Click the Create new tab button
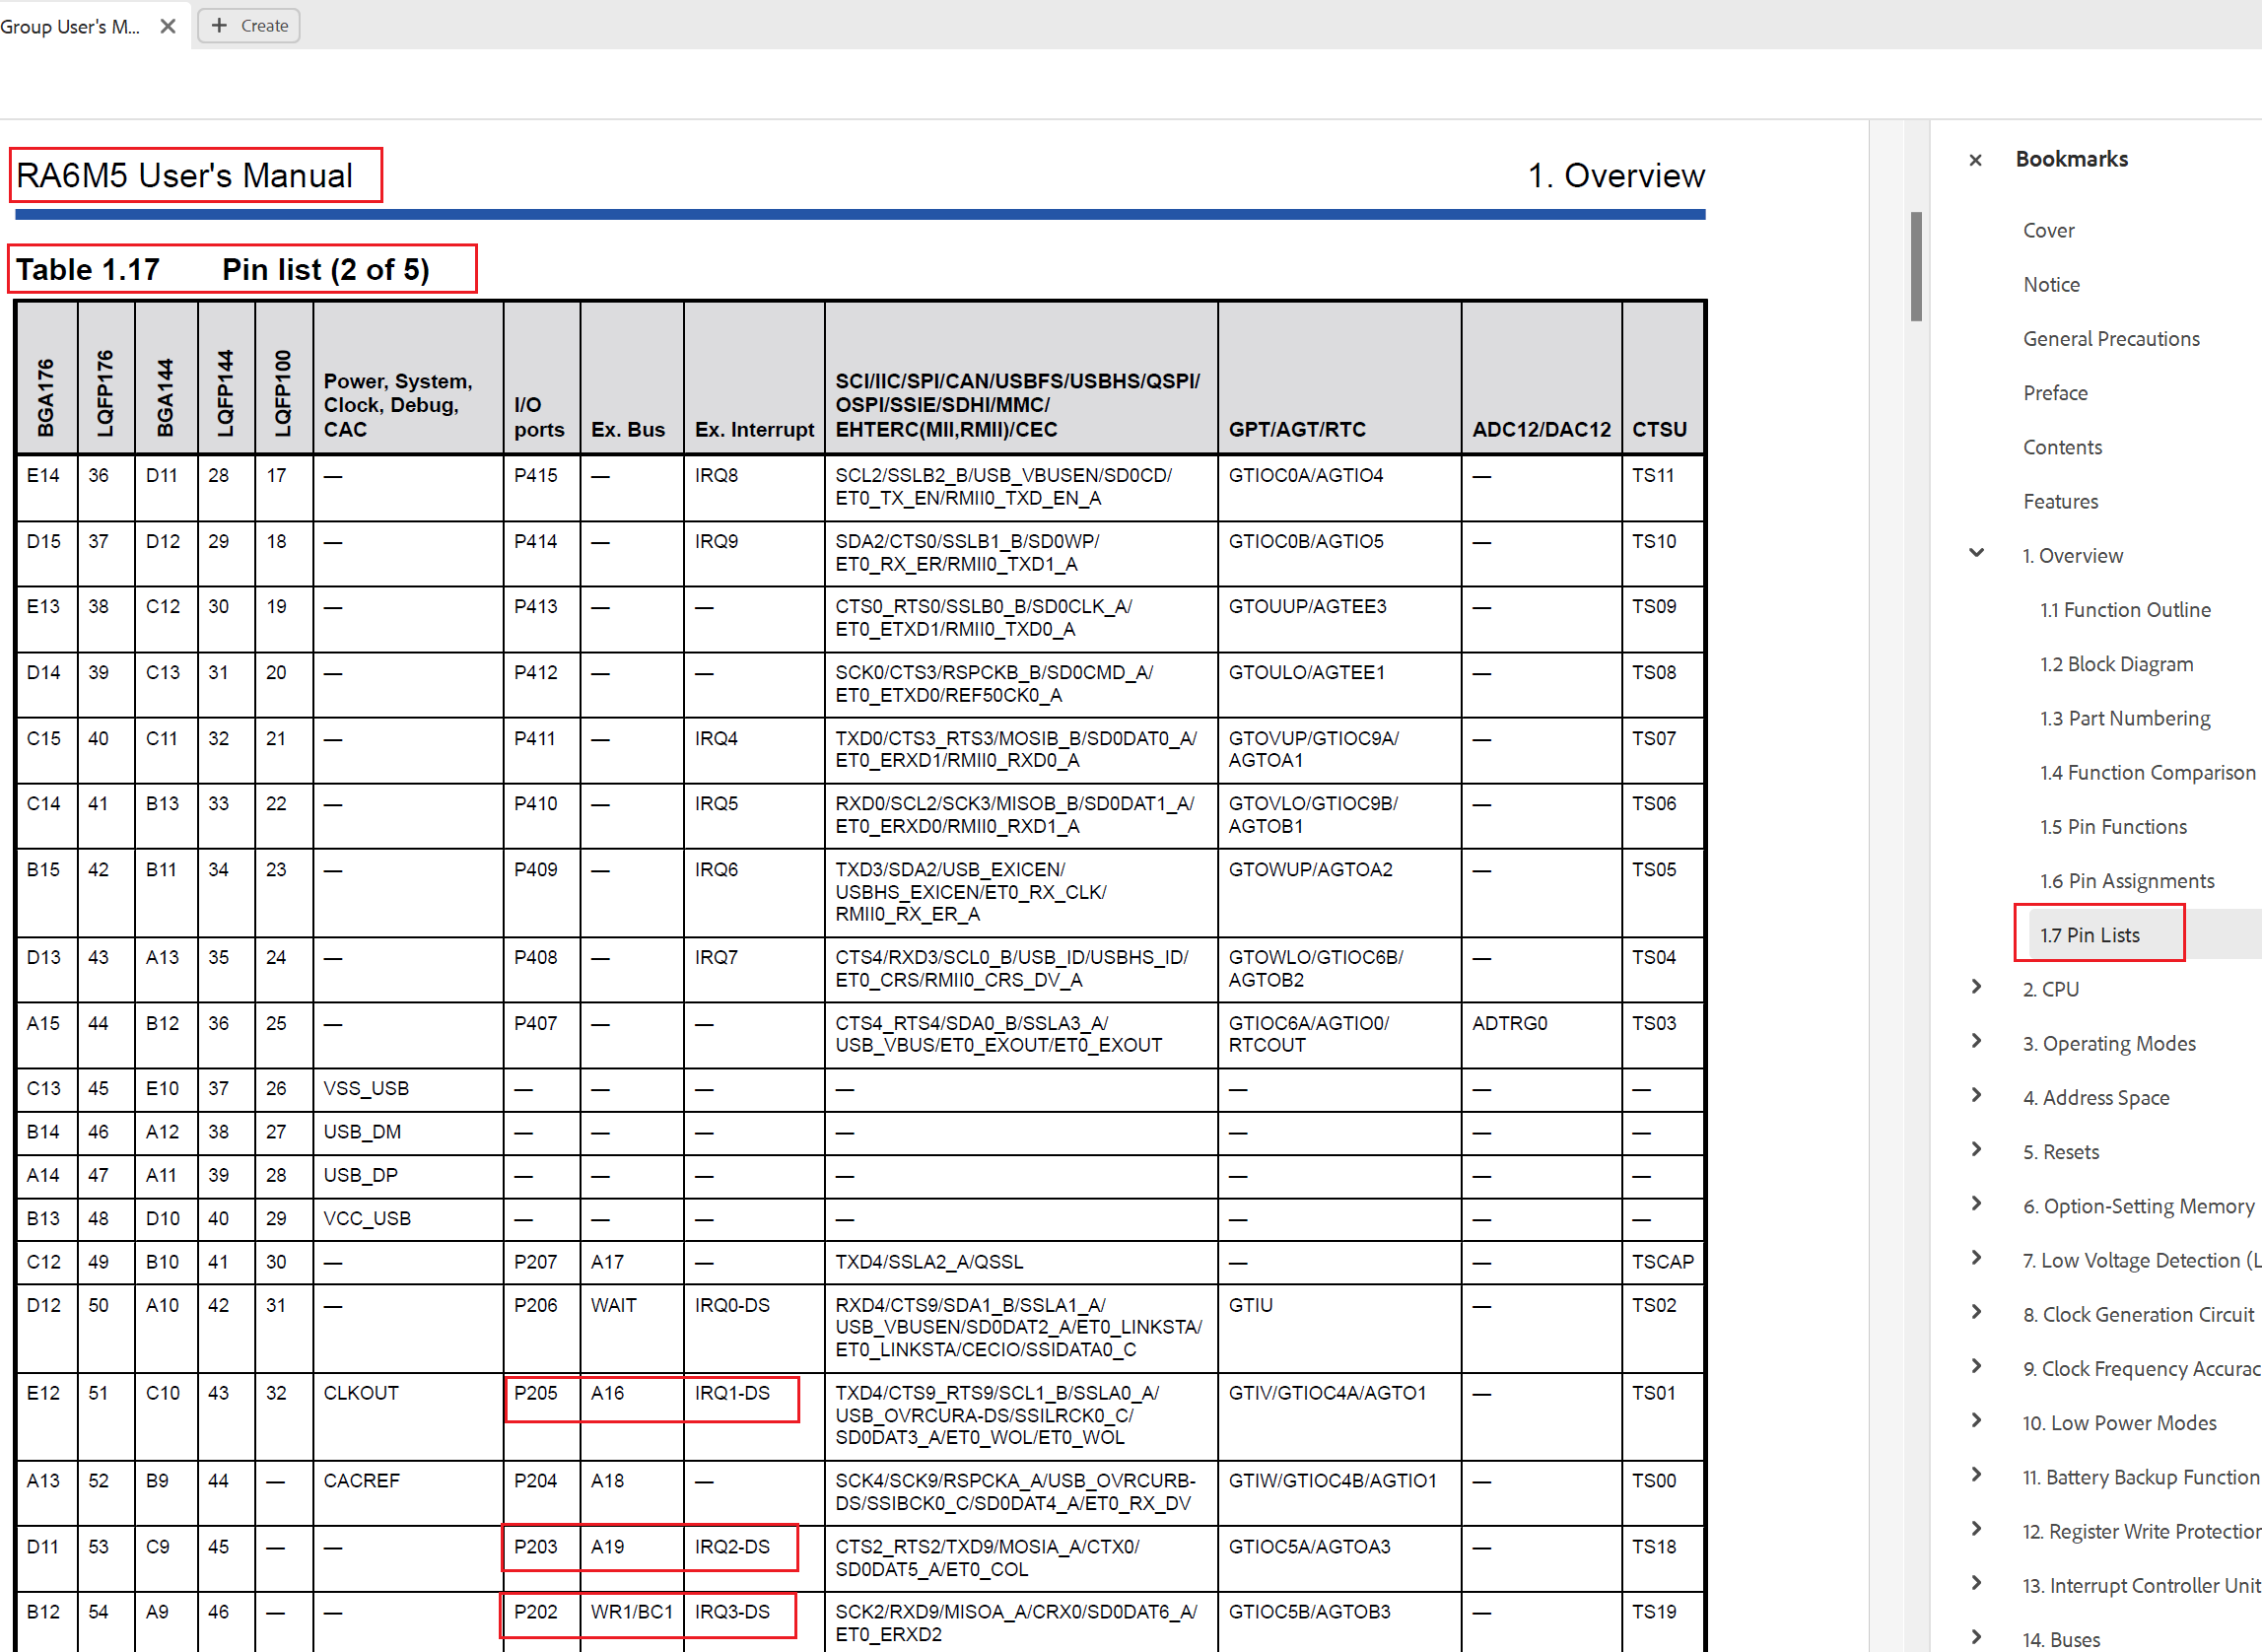The width and height of the screenshot is (2262, 1652). [249, 26]
